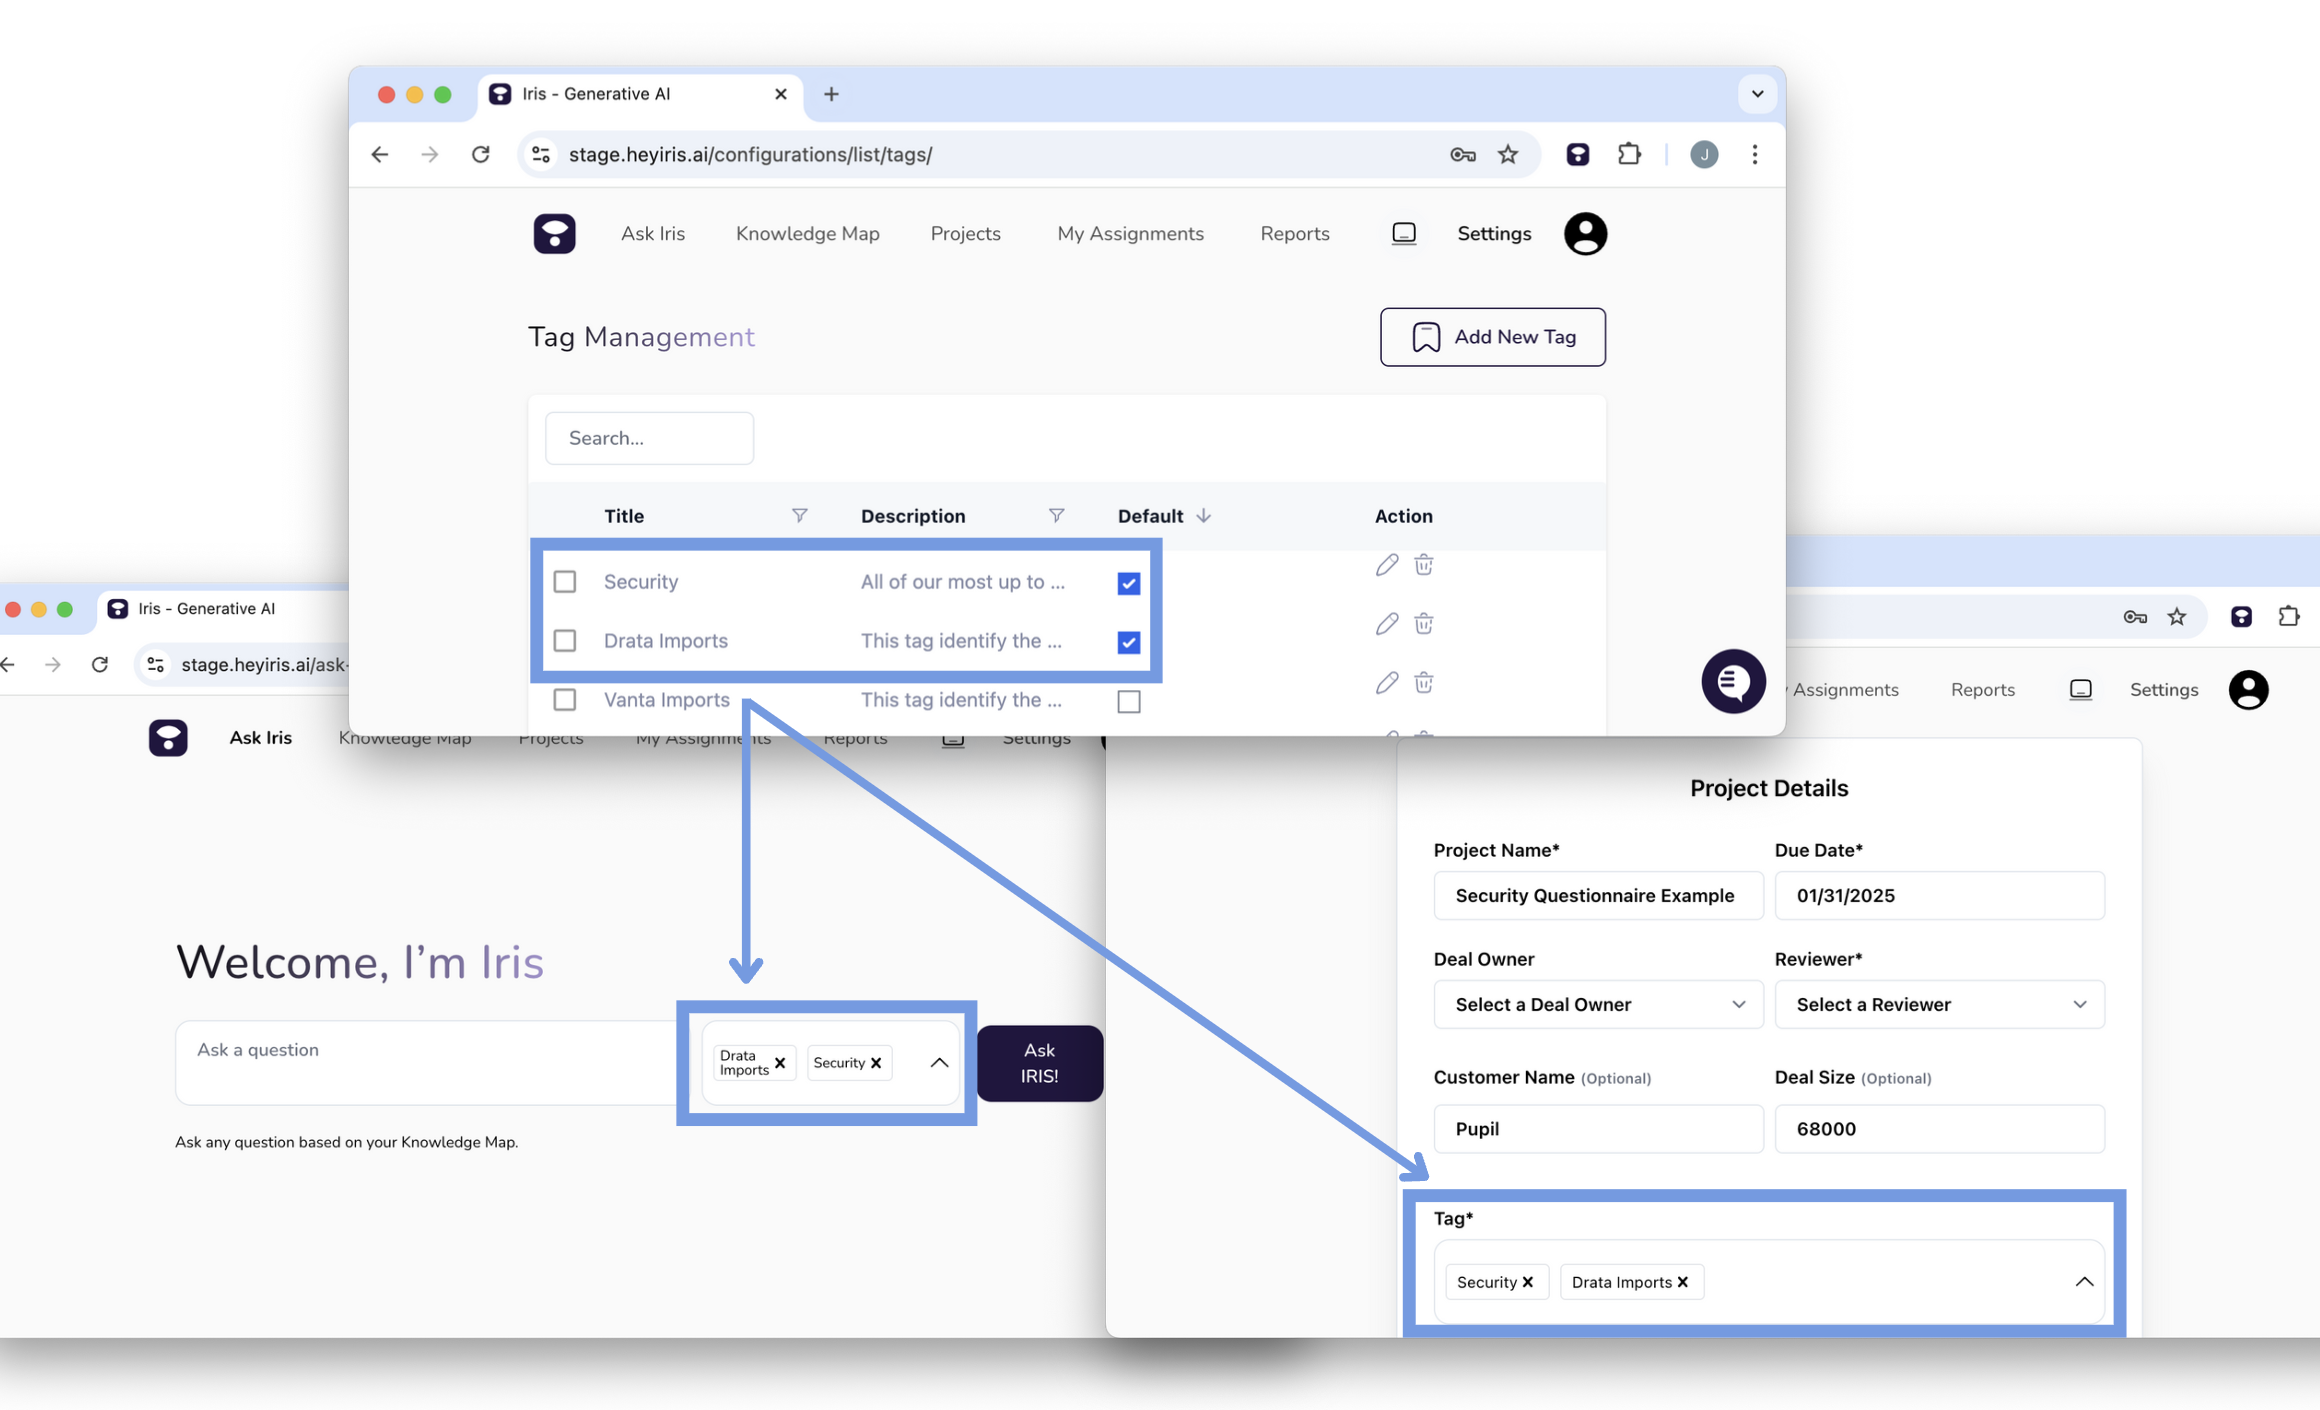Screen dimensions: 2320x1410
Task: Open My Assignments in Tag Management nav
Action: coord(1131,233)
